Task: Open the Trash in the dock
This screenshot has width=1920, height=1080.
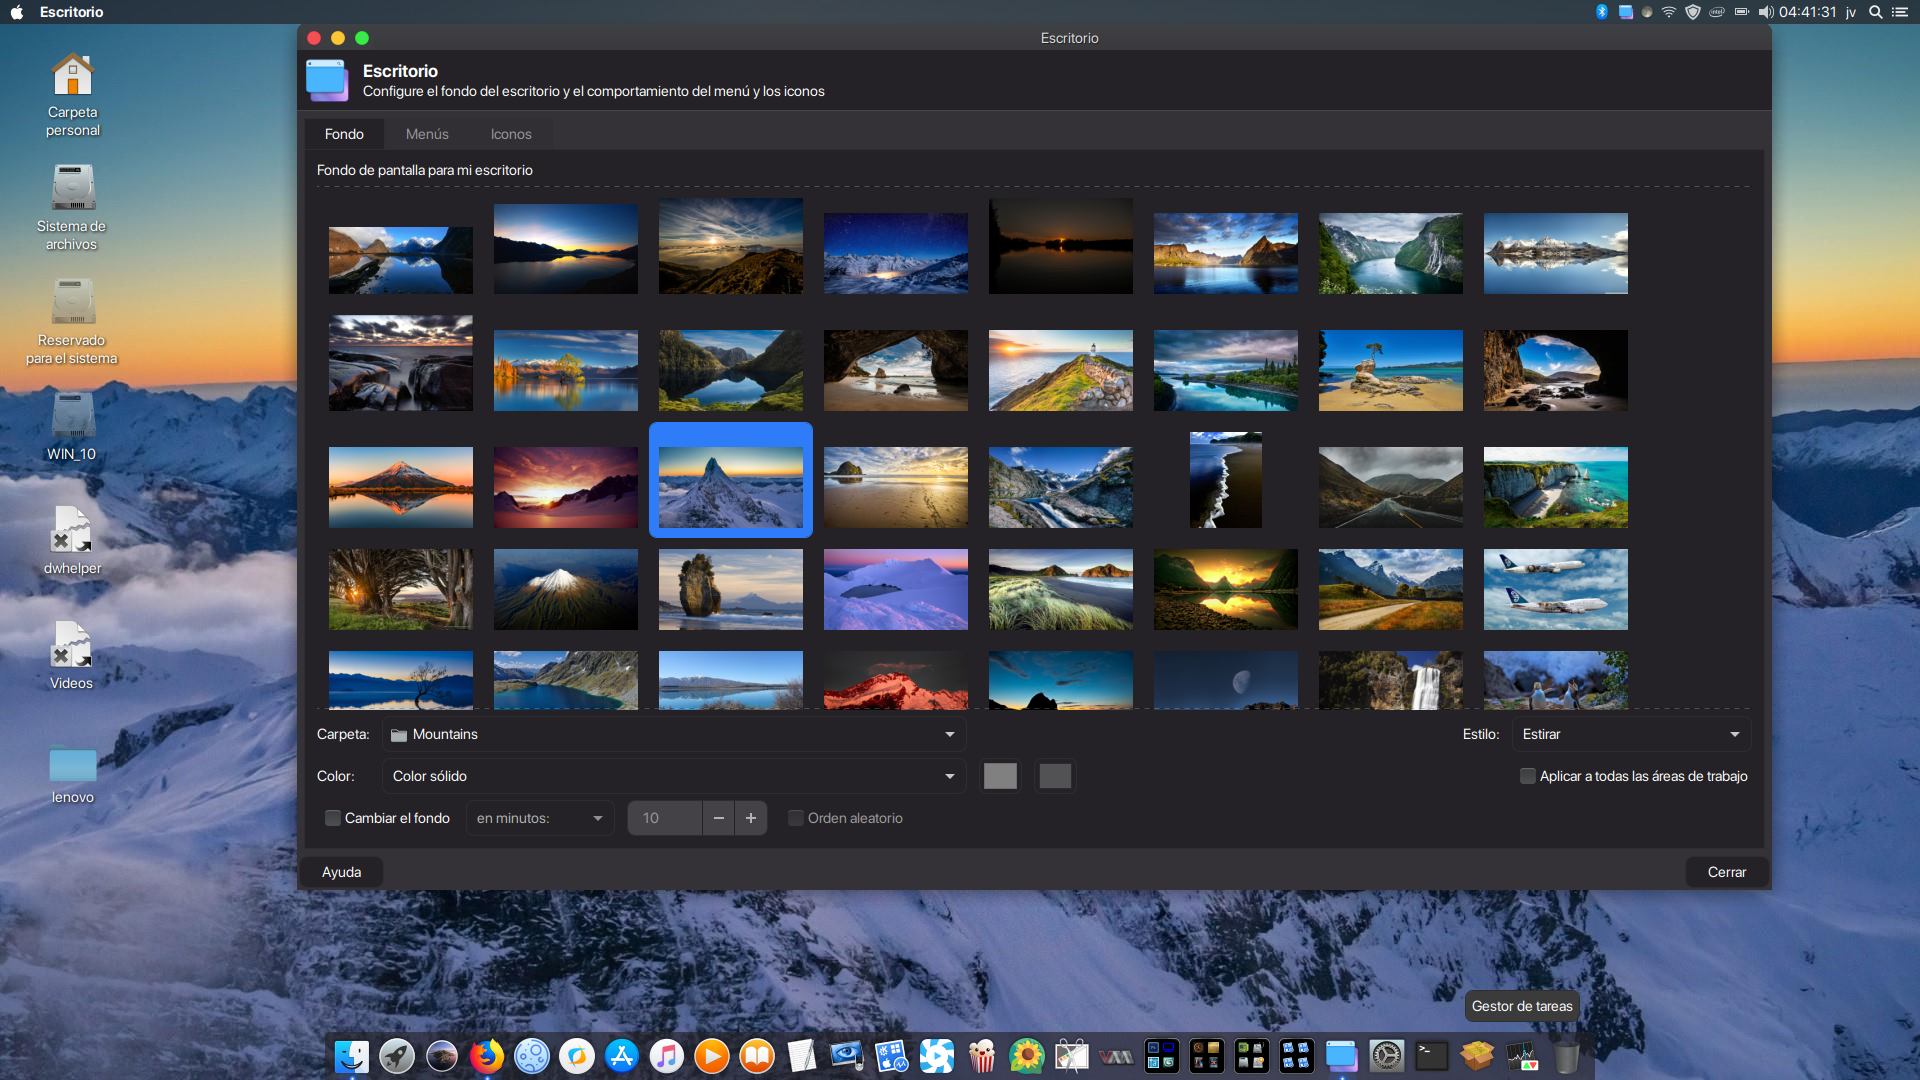Action: click(x=1567, y=1056)
